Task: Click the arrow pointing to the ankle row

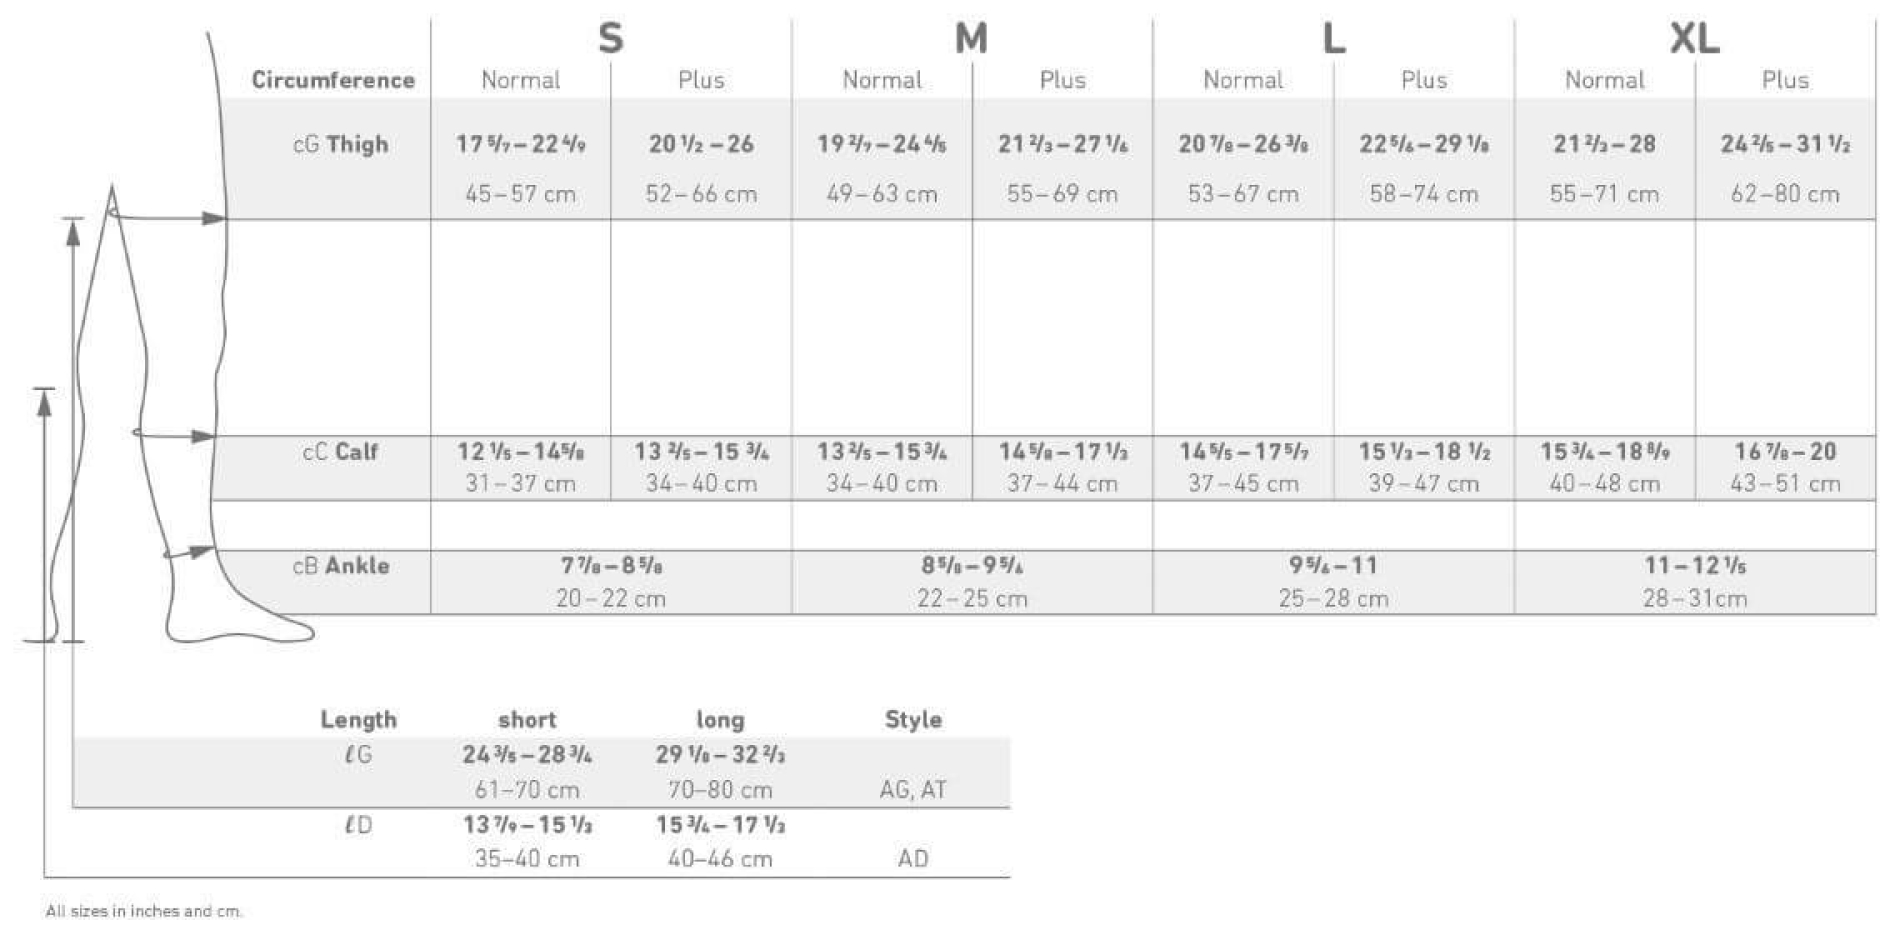Action: coord(188,551)
